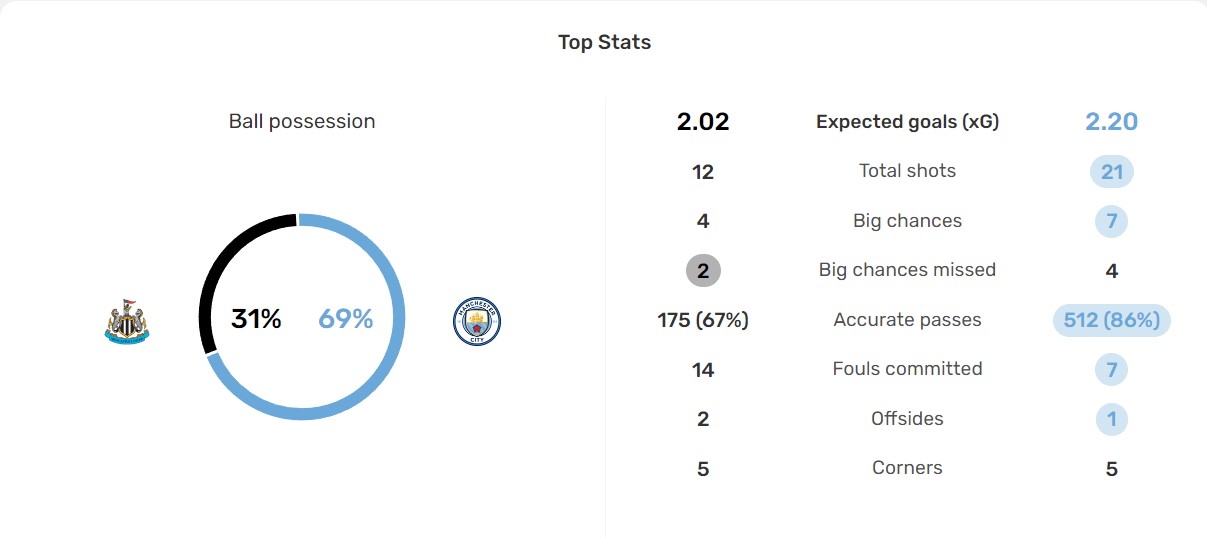Click the highlighted 1 offsides badge
1207x538 pixels.
click(x=1112, y=419)
